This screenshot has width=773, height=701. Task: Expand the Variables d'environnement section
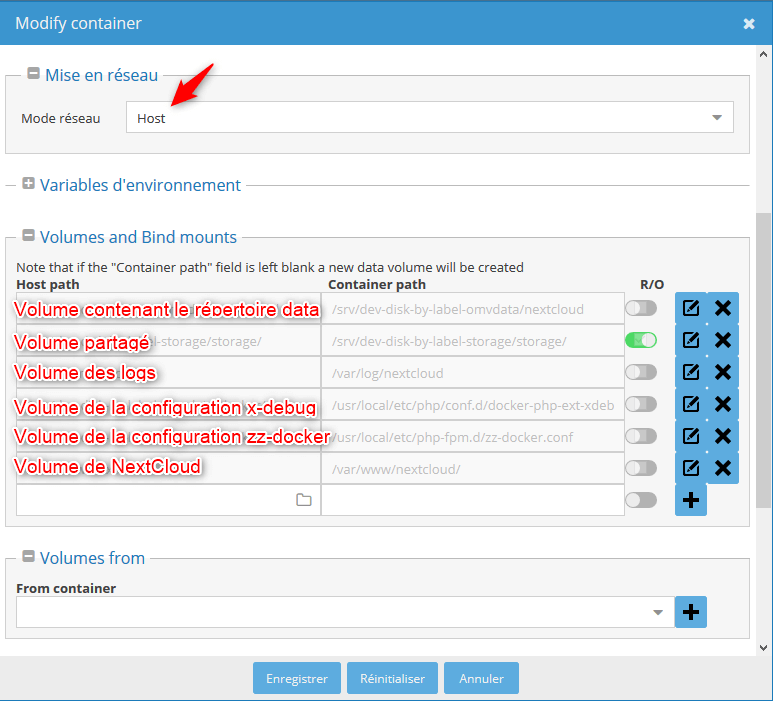point(28,185)
